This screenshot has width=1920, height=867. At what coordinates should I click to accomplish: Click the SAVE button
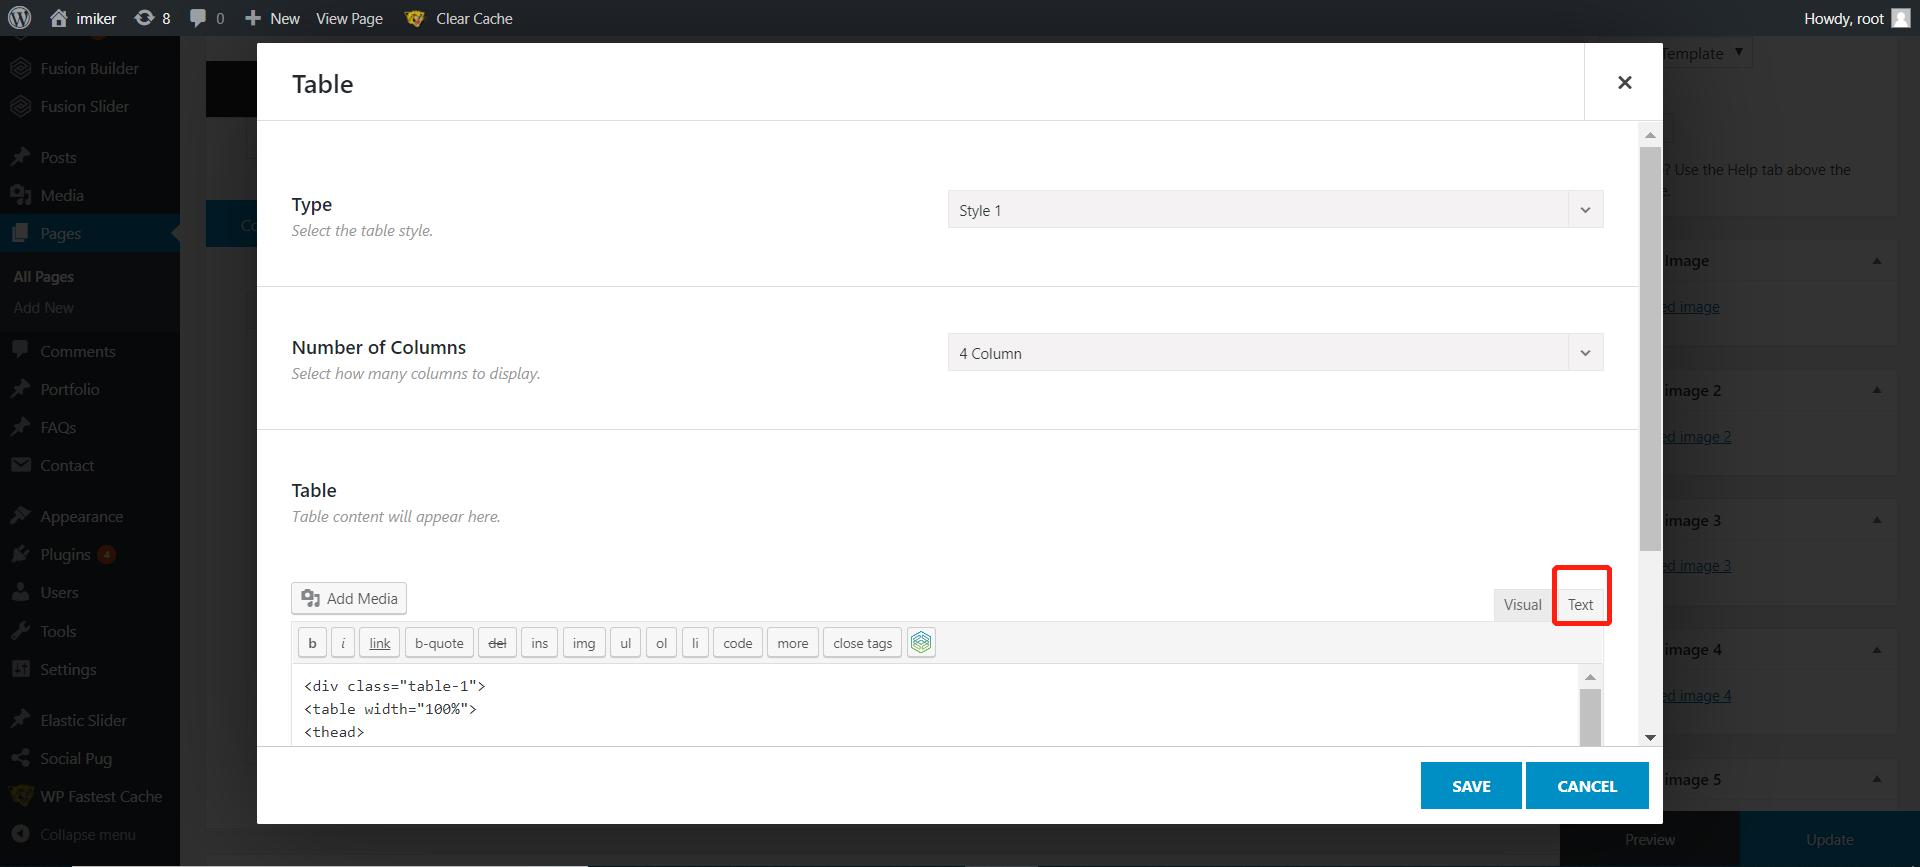pyautogui.click(x=1471, y=786)
